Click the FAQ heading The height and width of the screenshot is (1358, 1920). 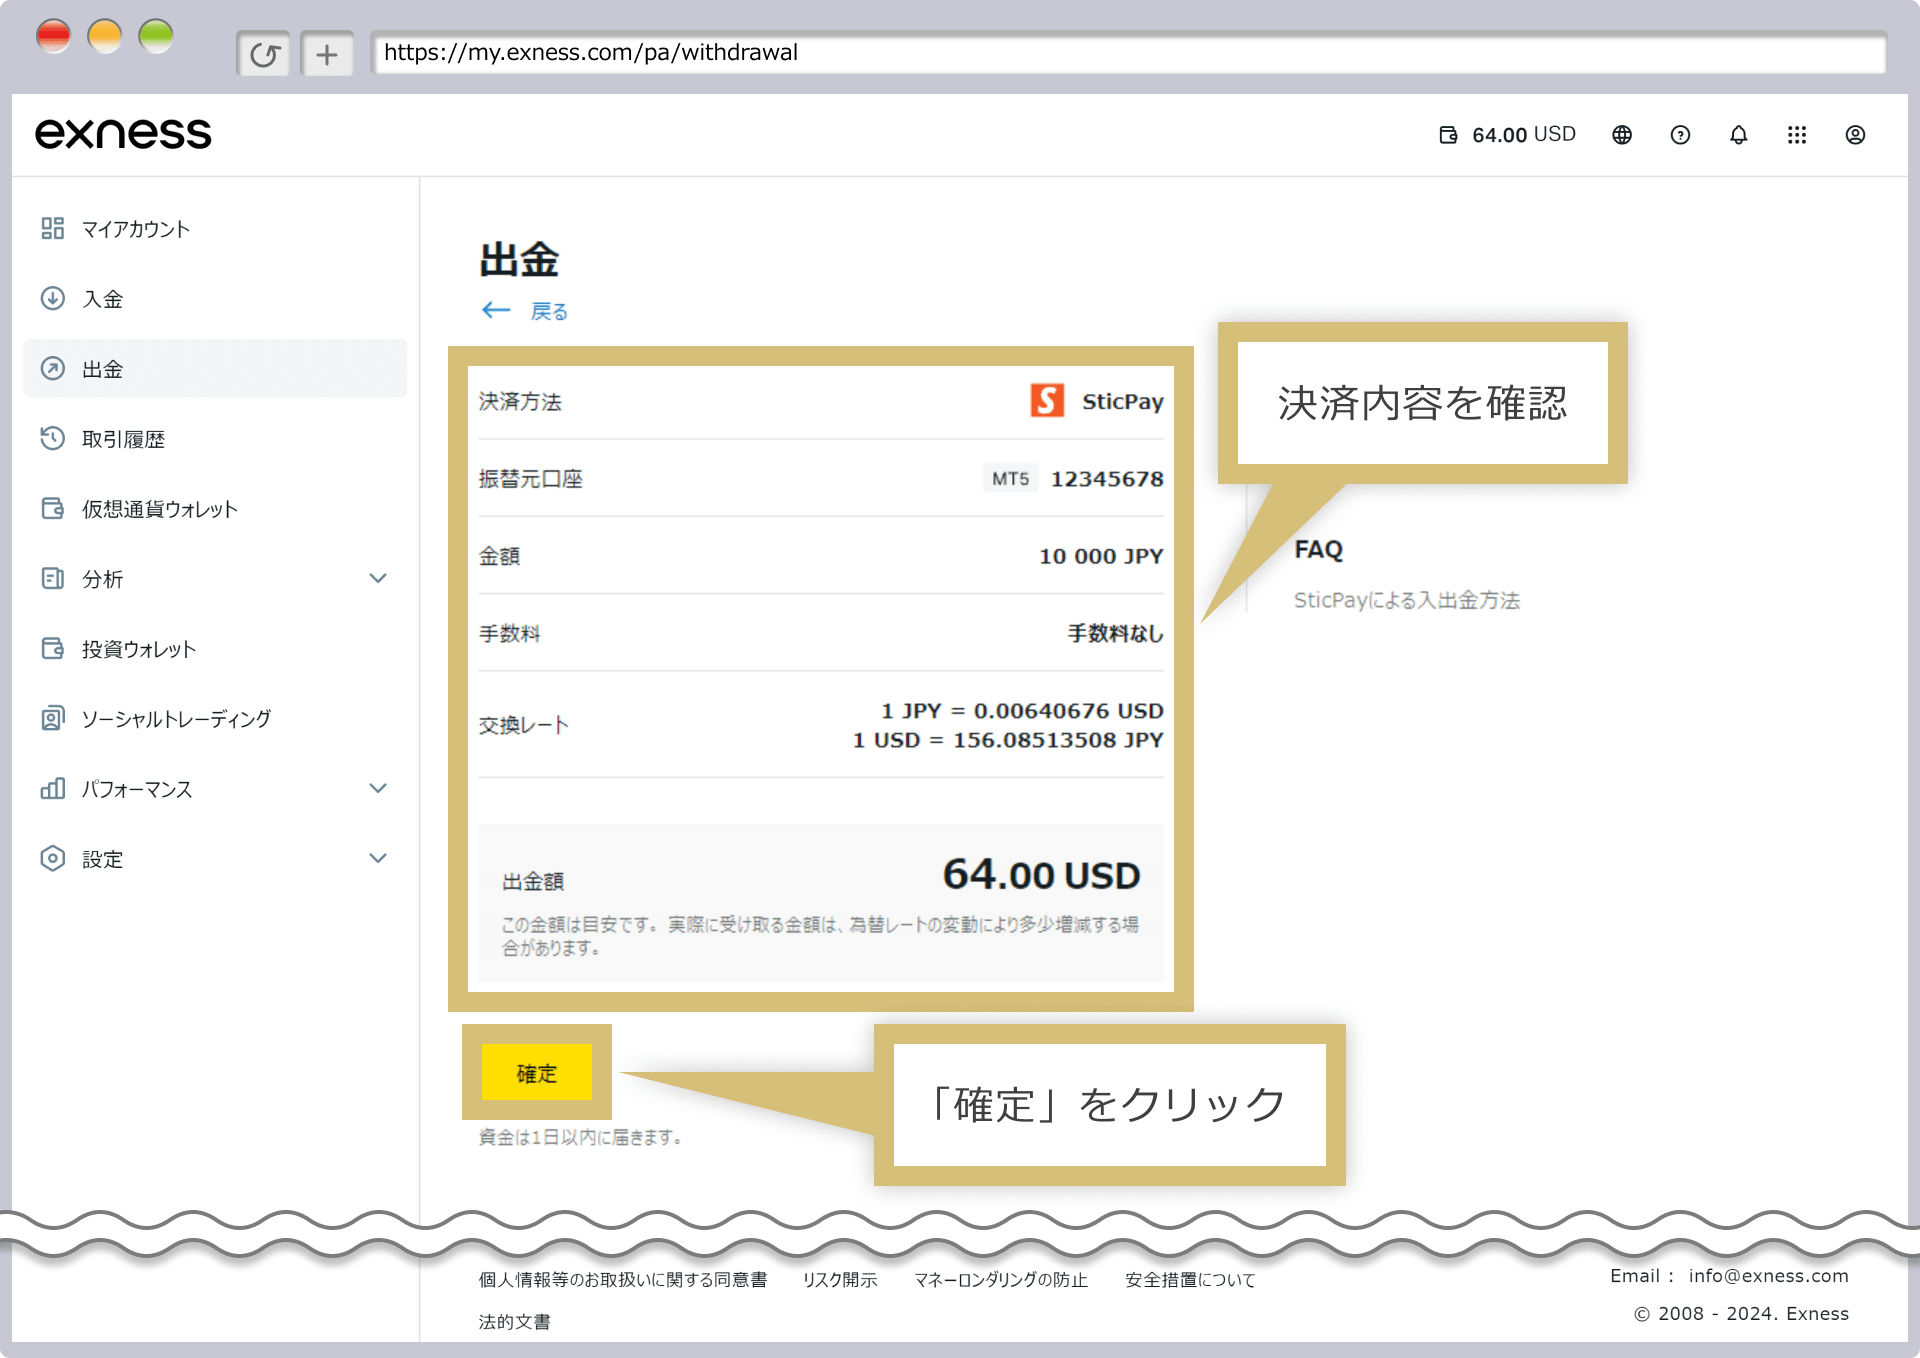pyautogui.click(x=1318, y=550)
